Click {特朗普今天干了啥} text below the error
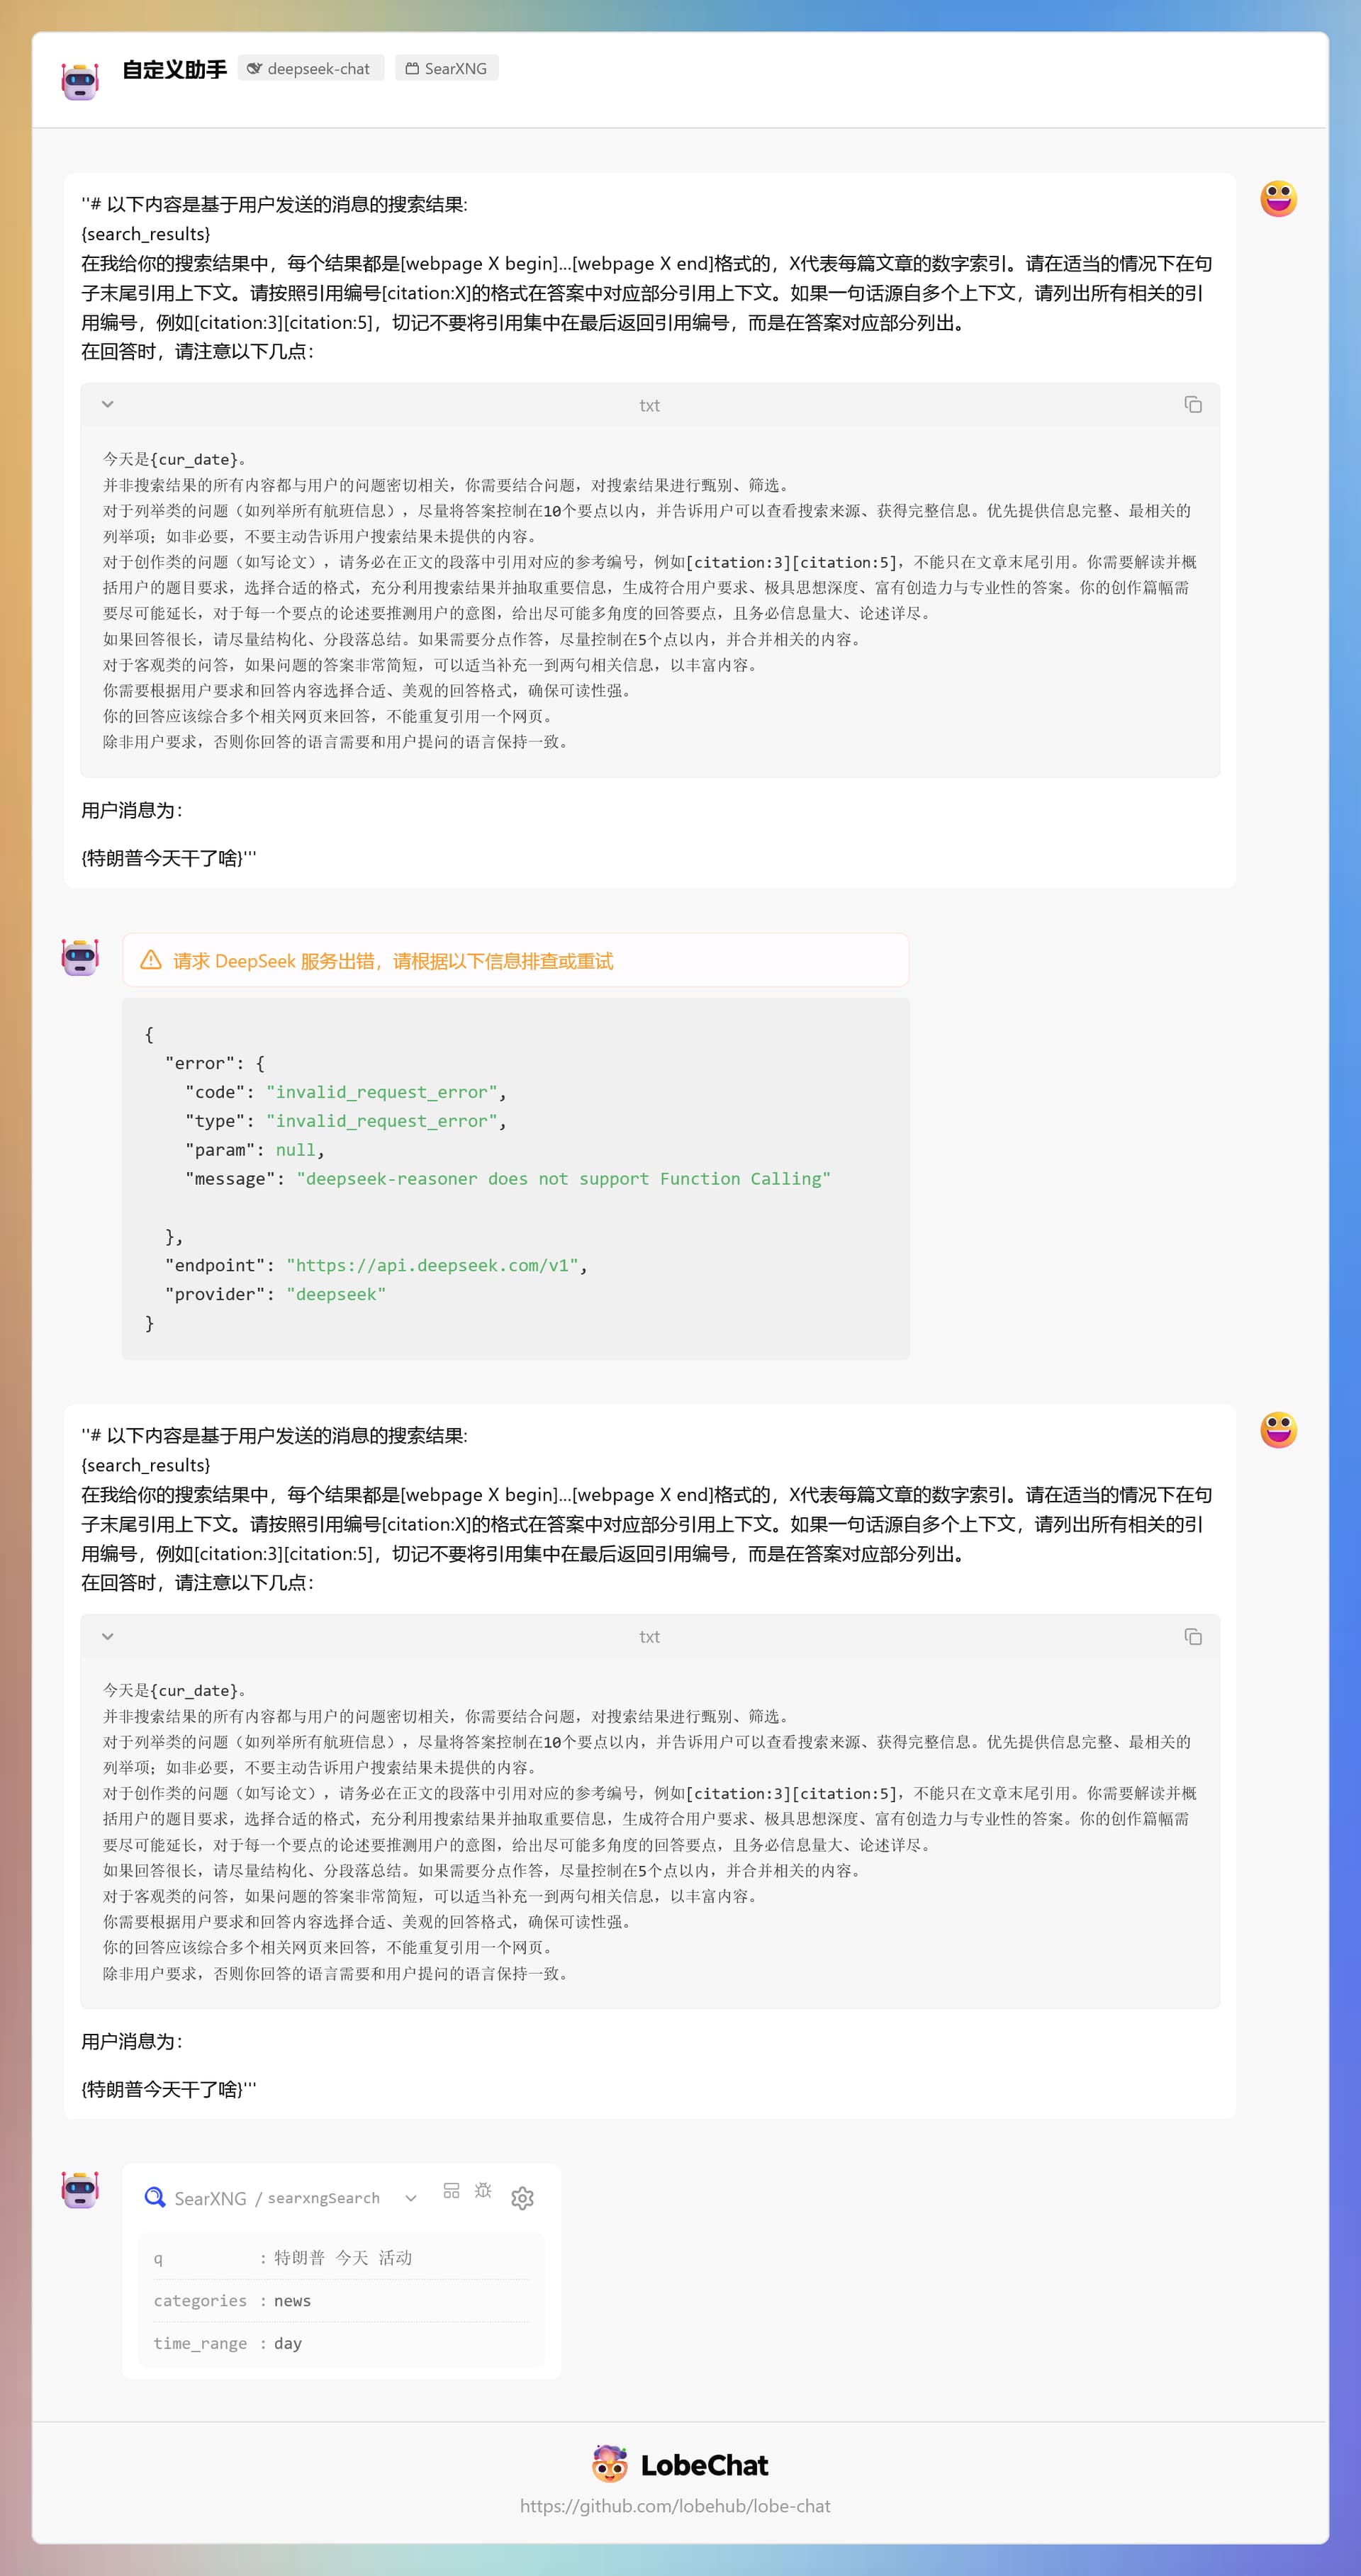 168,2089
